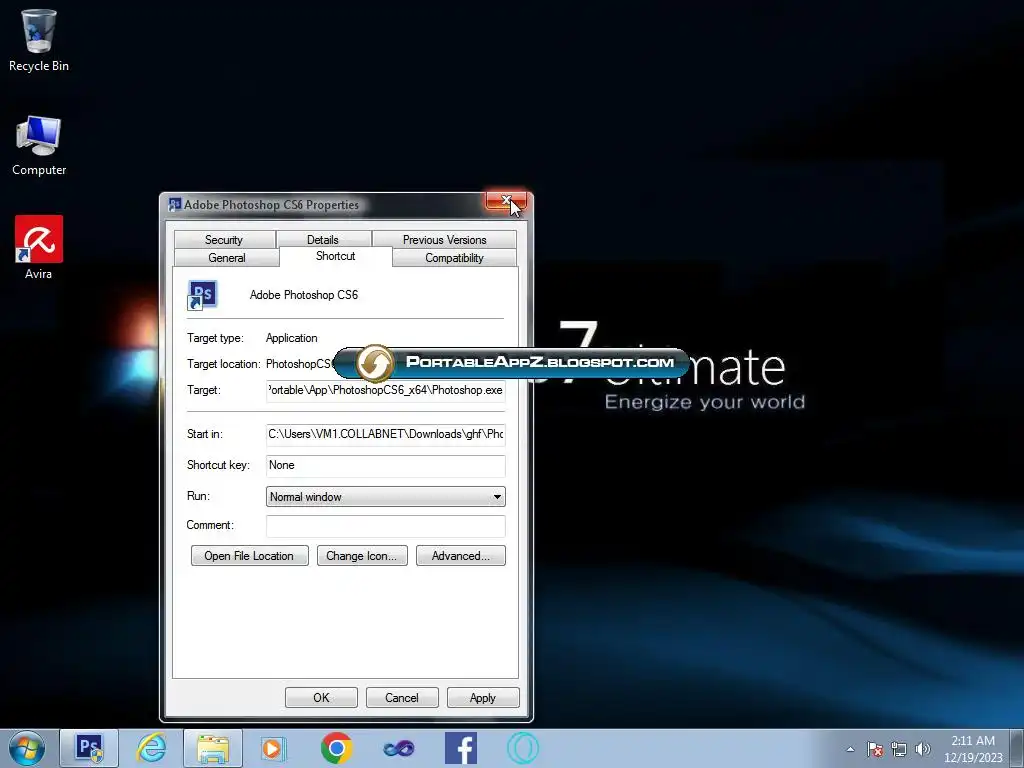Screen dimensions: 1024x768
Task: Expand the Run window mode dropdown
Action: [x=385, y=496]
